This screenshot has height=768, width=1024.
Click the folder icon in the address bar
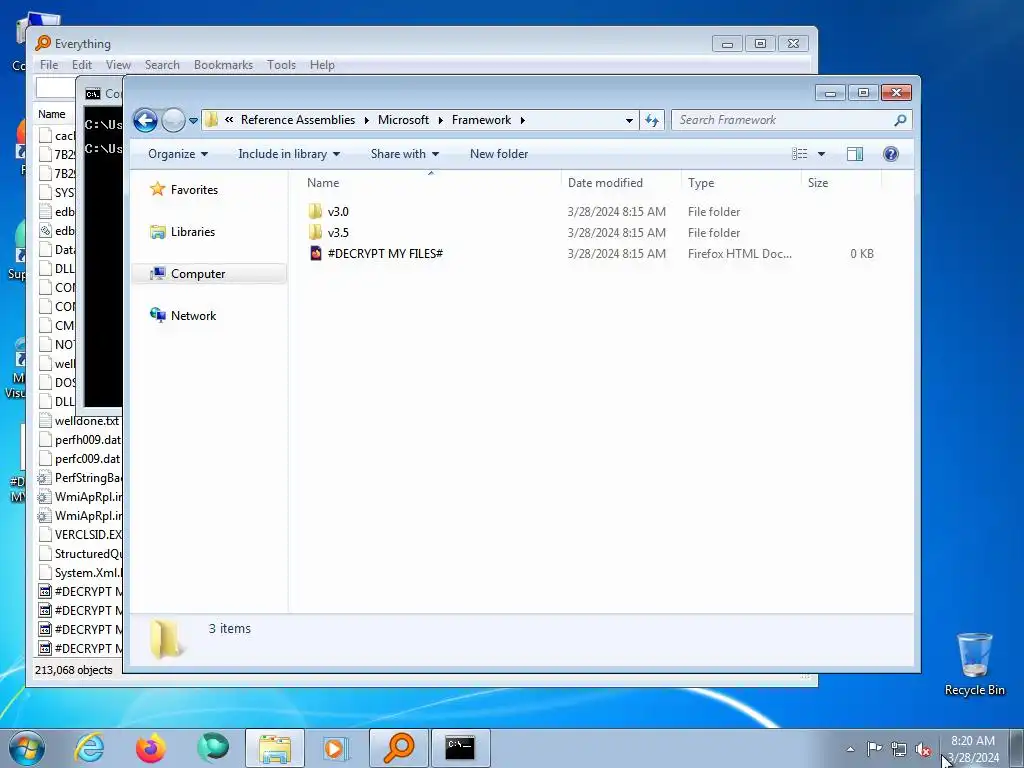tap(211, 120)
